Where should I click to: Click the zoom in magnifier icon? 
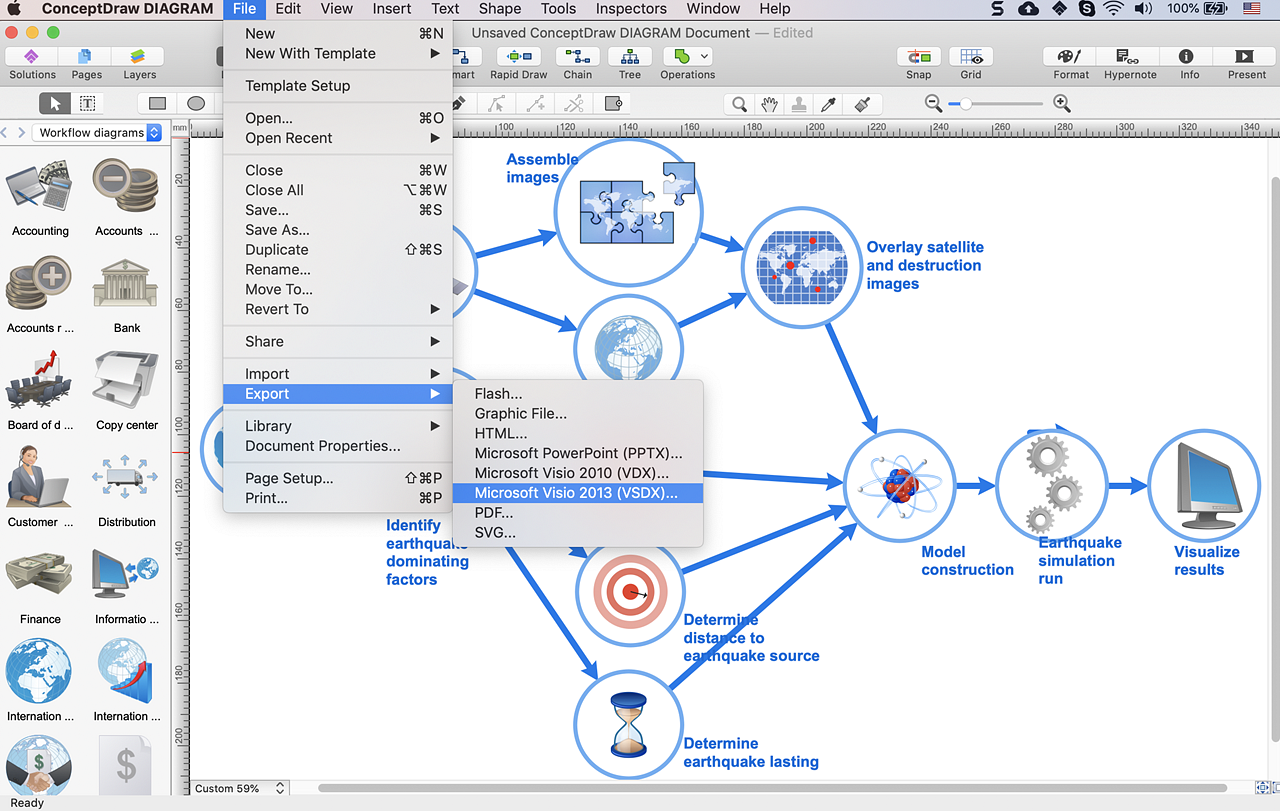coord(1062,103)
